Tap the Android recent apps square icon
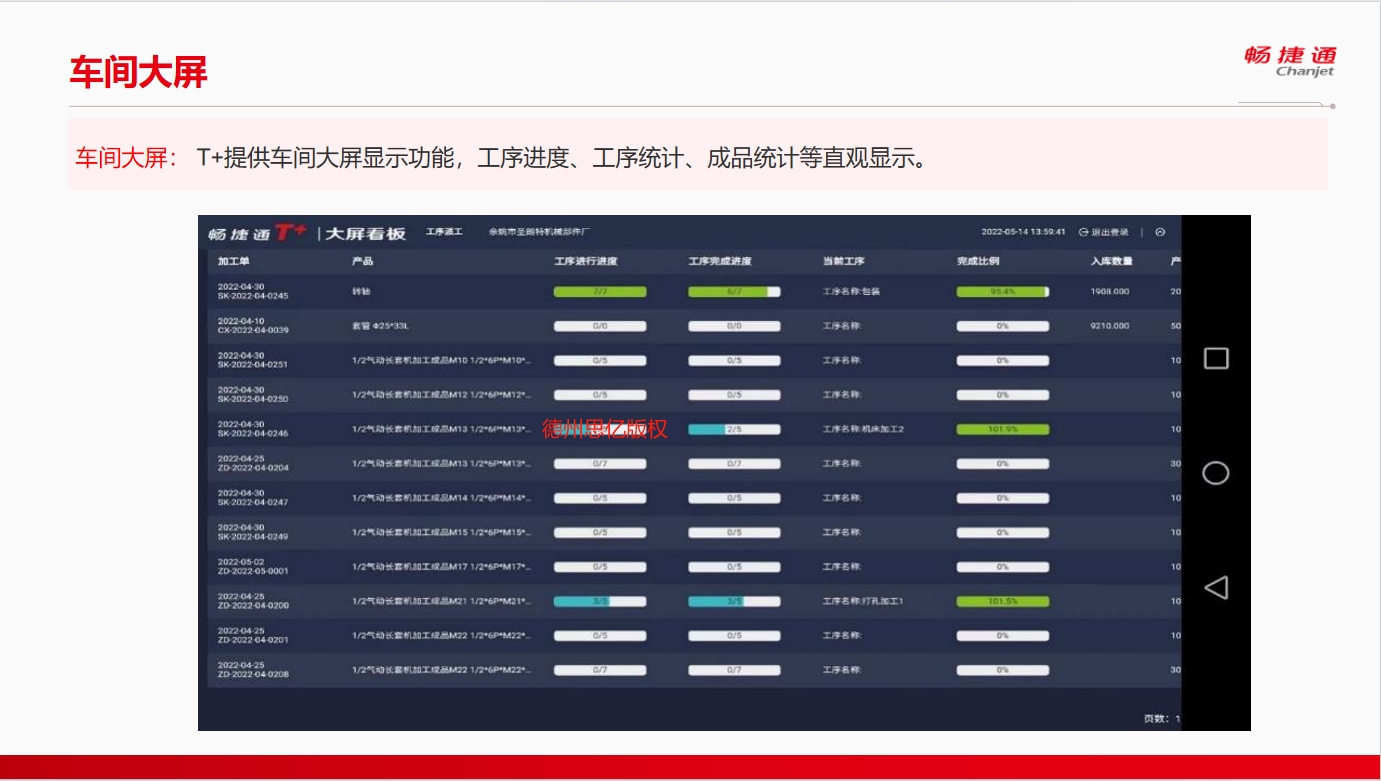Viewport: 1381px width, 781px height. point(1216,358)
